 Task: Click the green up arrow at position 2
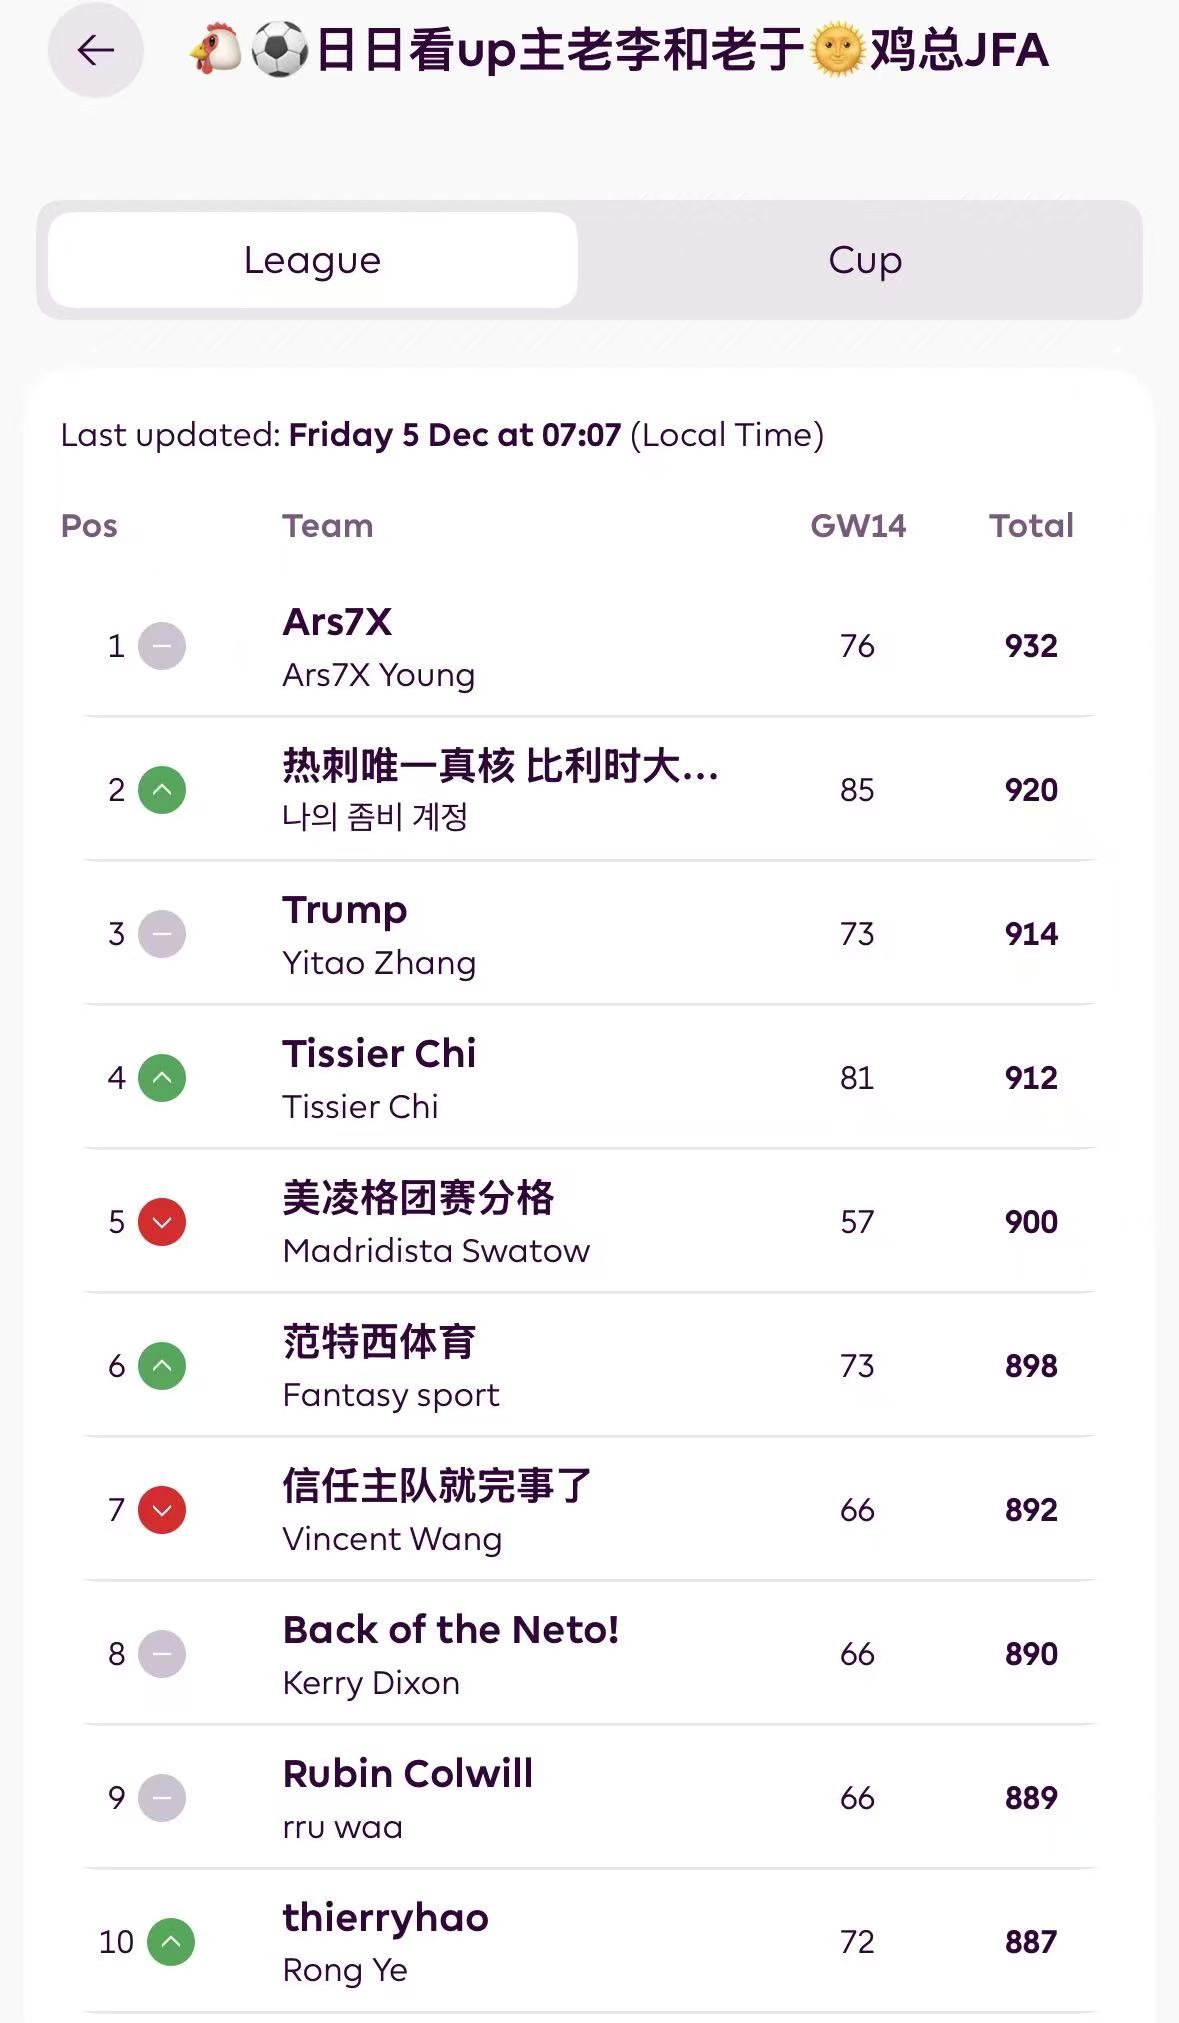162,790
